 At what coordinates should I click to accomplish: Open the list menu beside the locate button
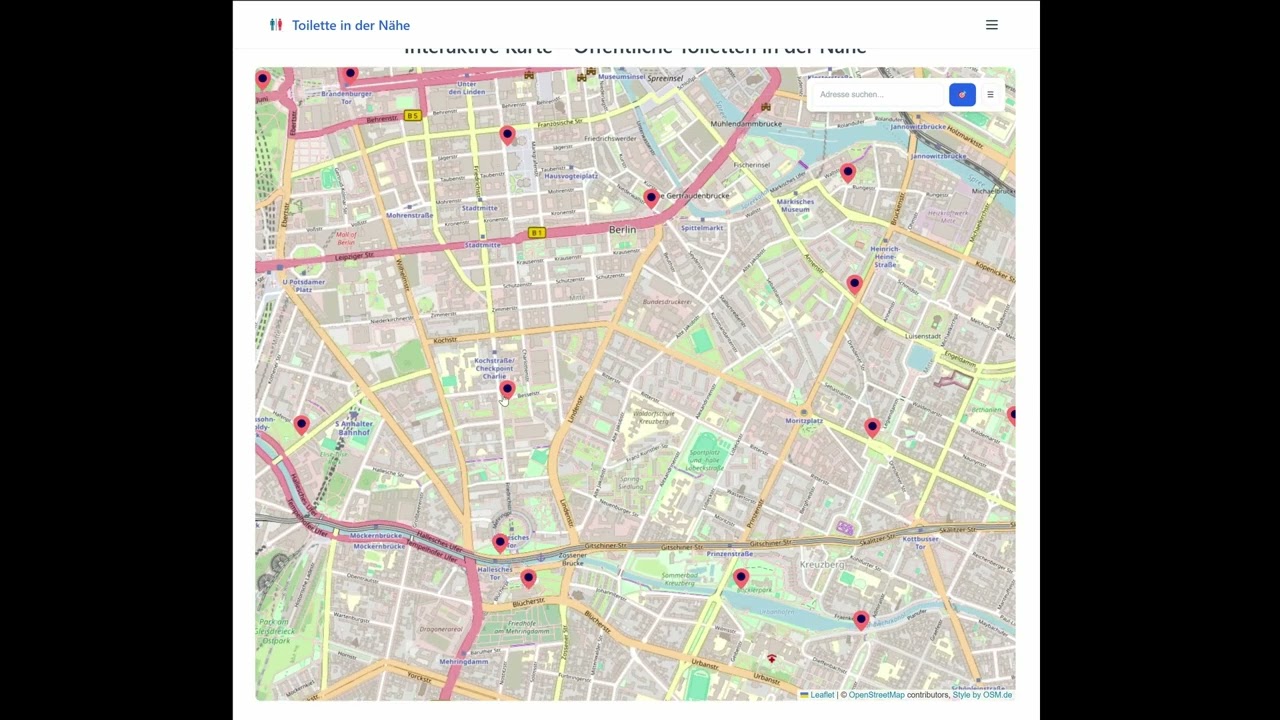tap(990, 94)
